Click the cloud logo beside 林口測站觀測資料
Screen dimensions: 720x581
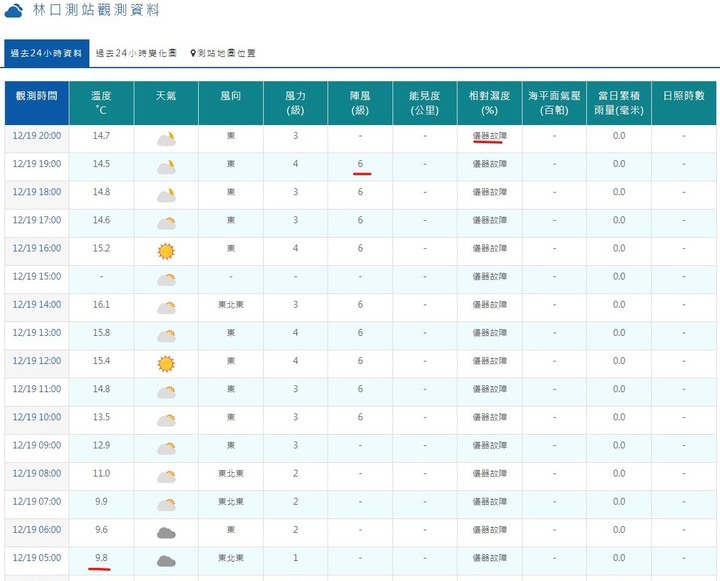[x=14, y=11]
